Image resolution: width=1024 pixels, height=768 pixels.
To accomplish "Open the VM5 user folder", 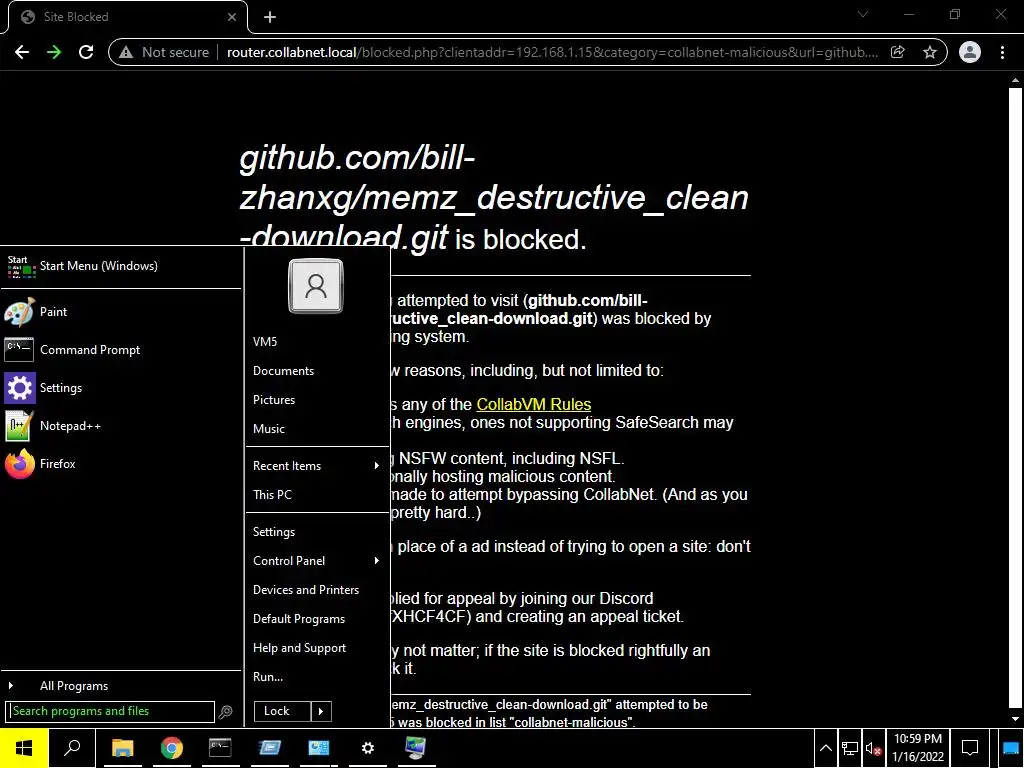I will (x=317, y=342).
